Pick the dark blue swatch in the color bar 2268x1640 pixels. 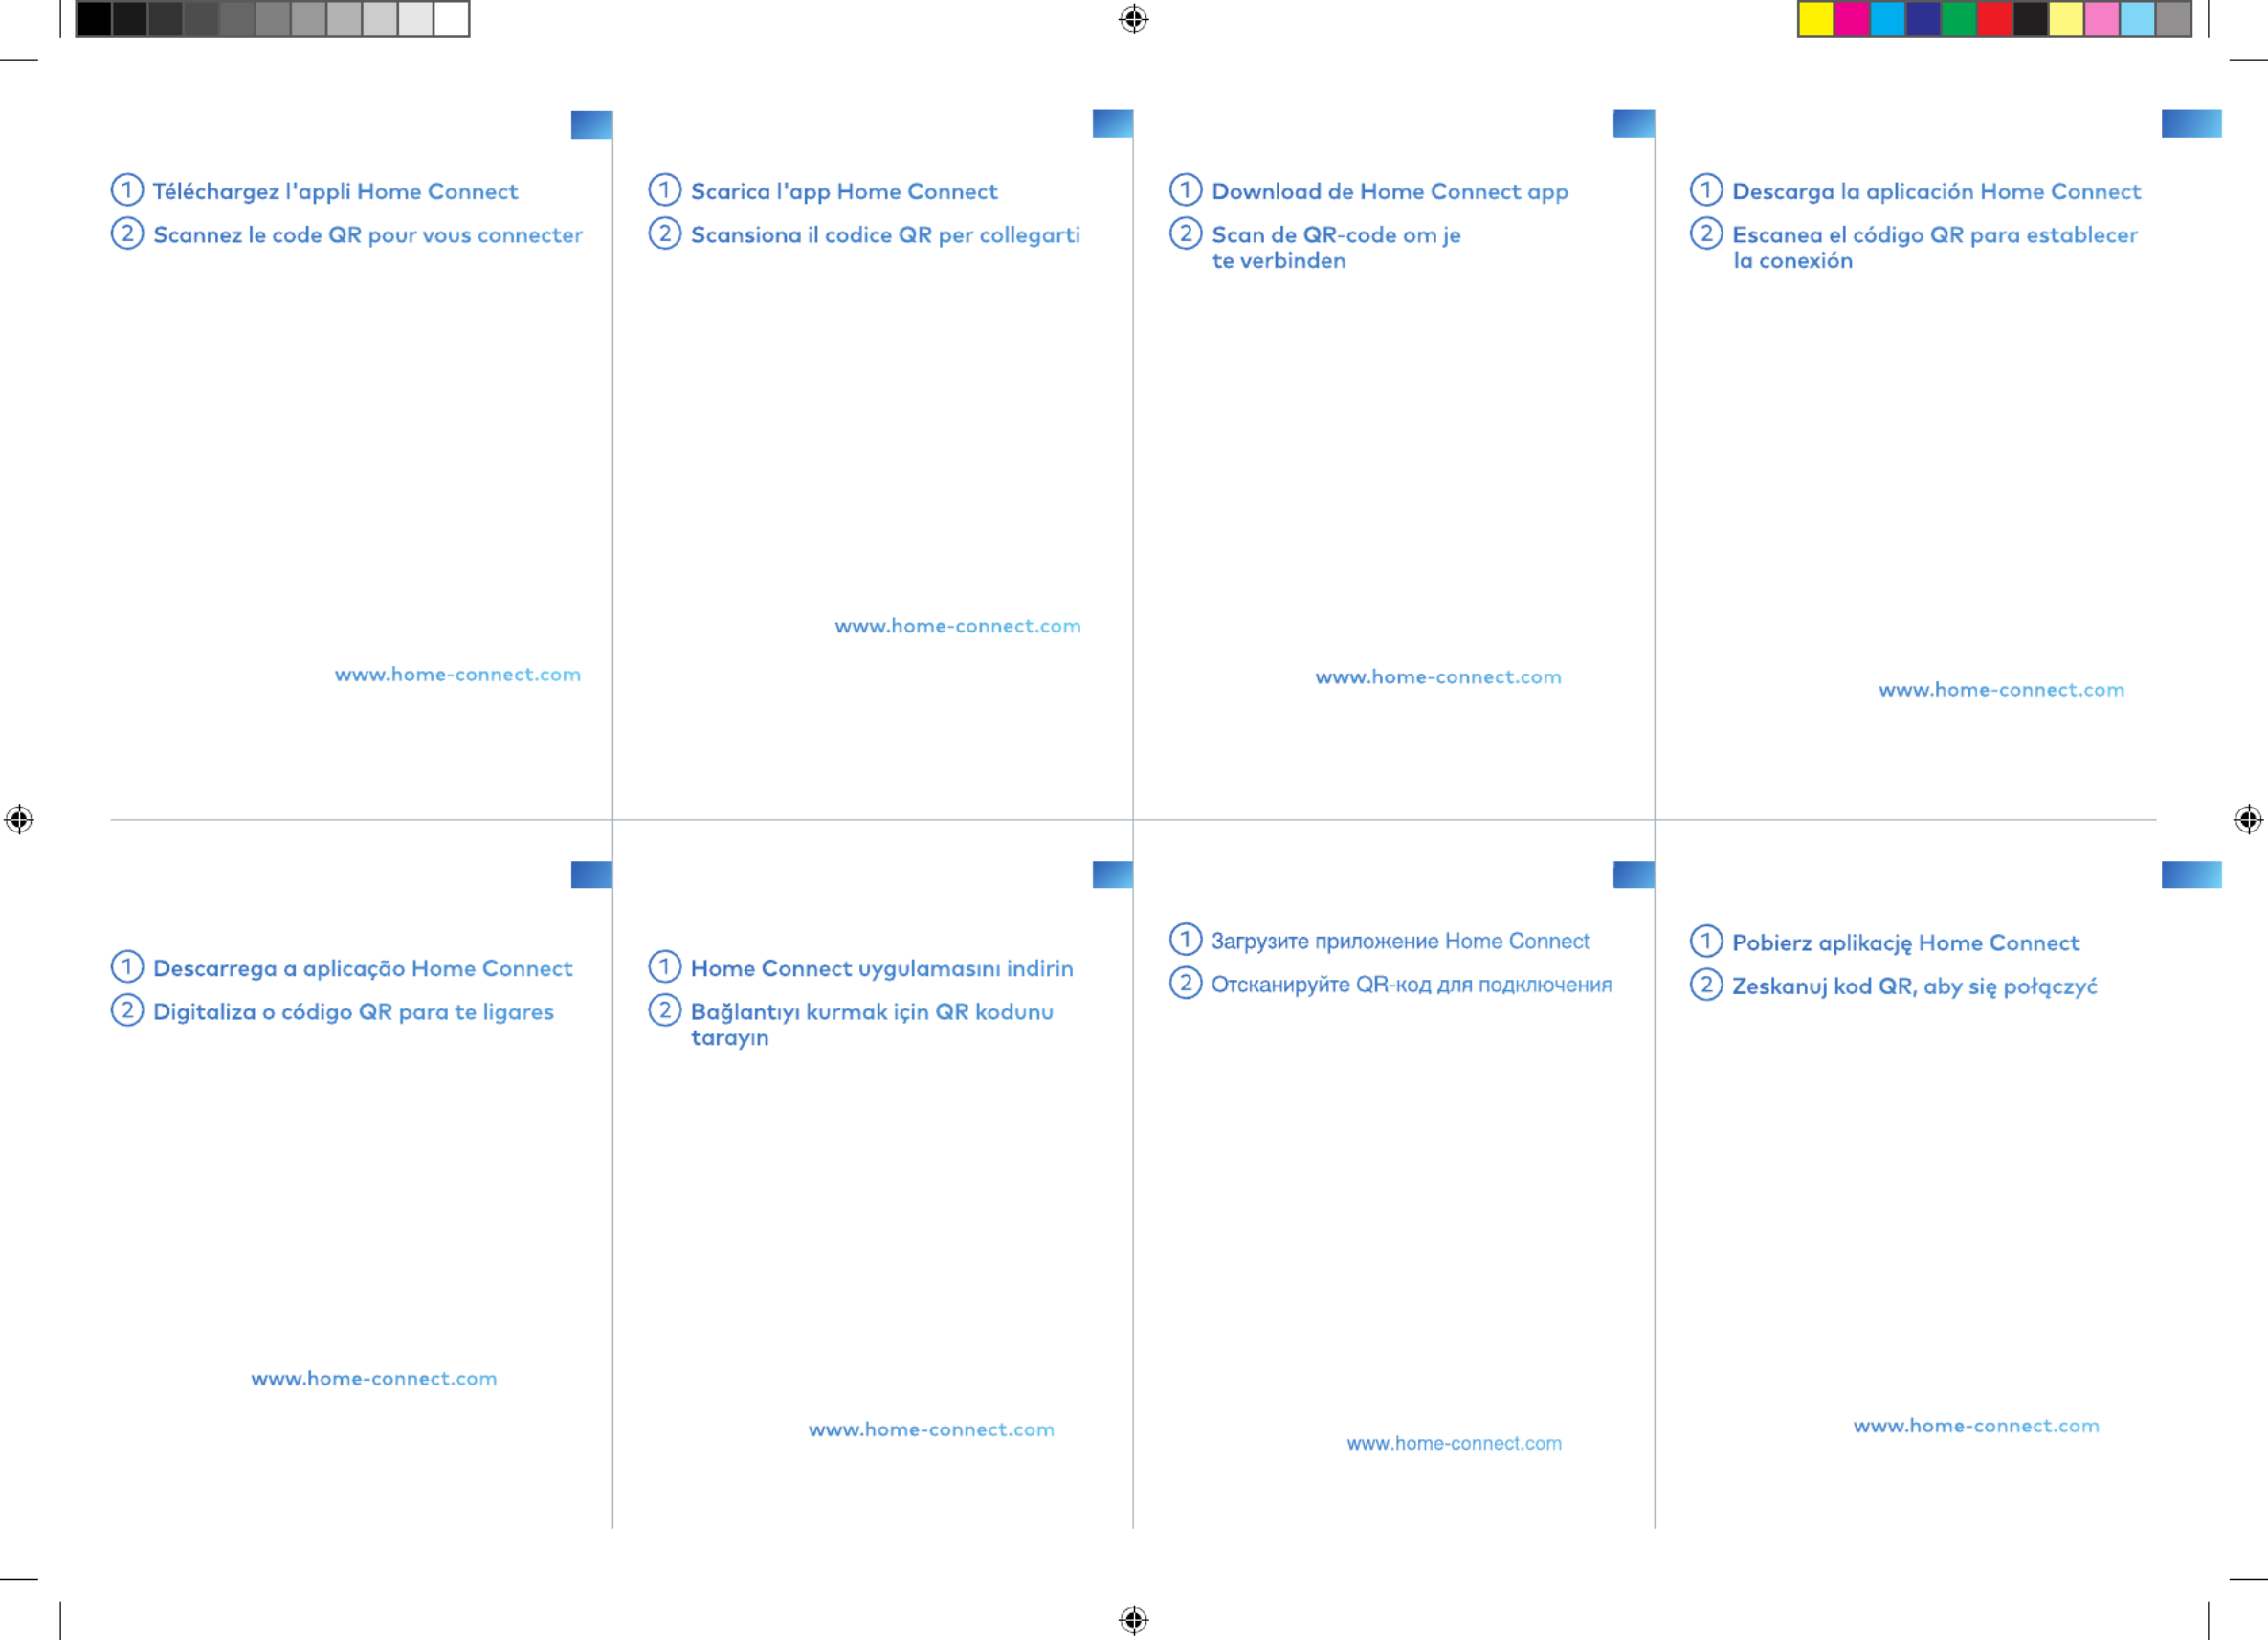click(1923, 19)
